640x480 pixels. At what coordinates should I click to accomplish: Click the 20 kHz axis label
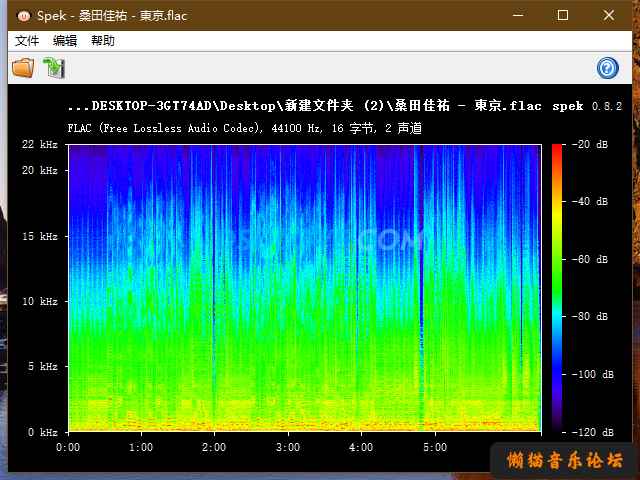(x=40, y=170)
